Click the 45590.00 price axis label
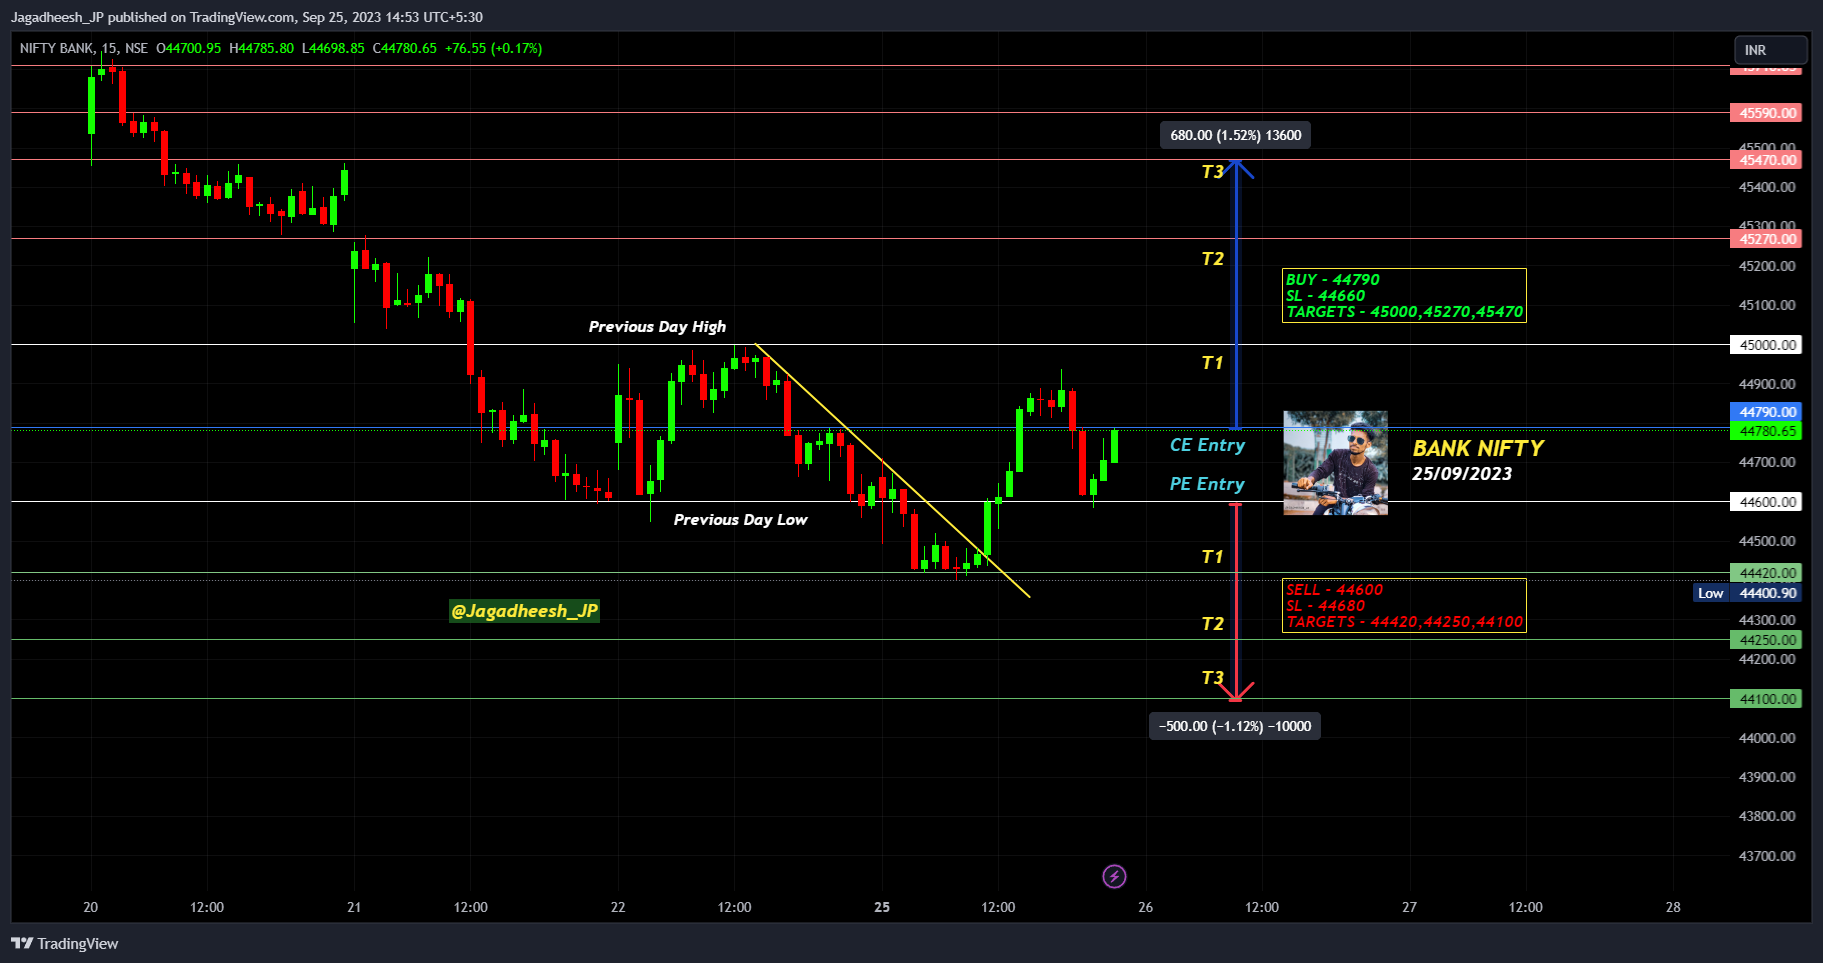Screen dimensions: 1823x963 1766,113
